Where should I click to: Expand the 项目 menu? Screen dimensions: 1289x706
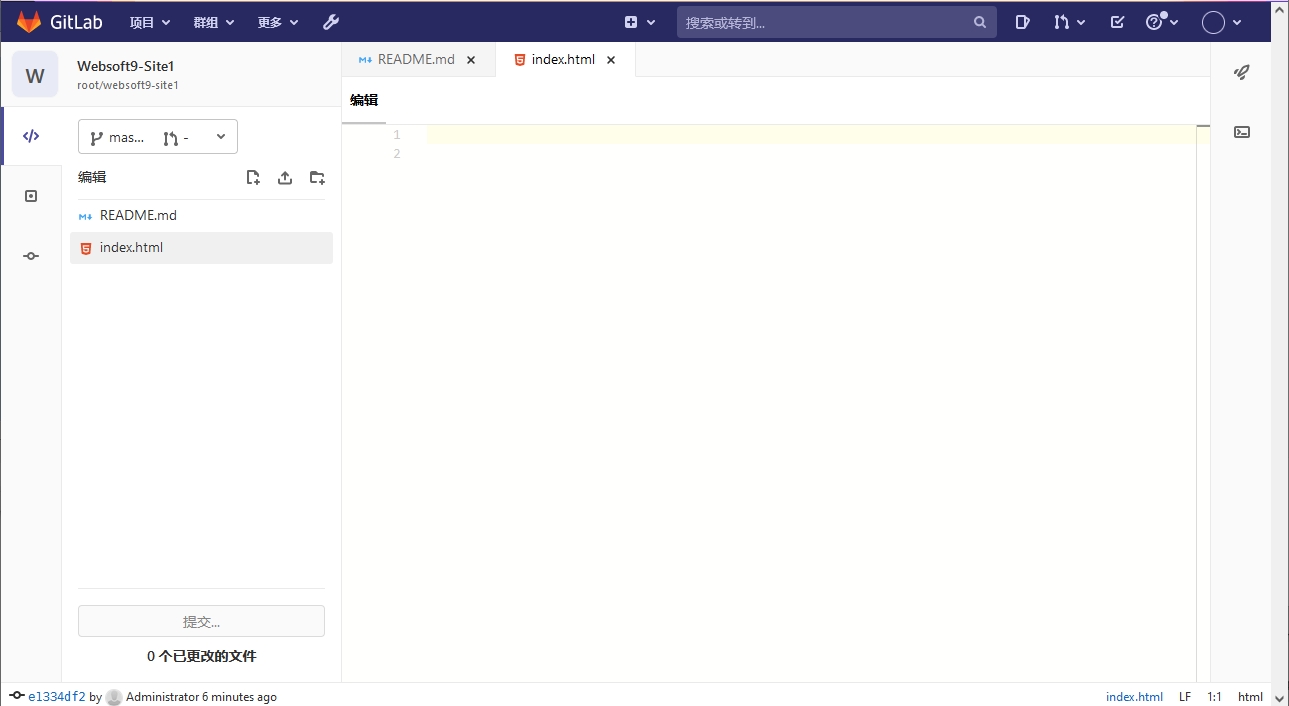click(x=150, y=22)
